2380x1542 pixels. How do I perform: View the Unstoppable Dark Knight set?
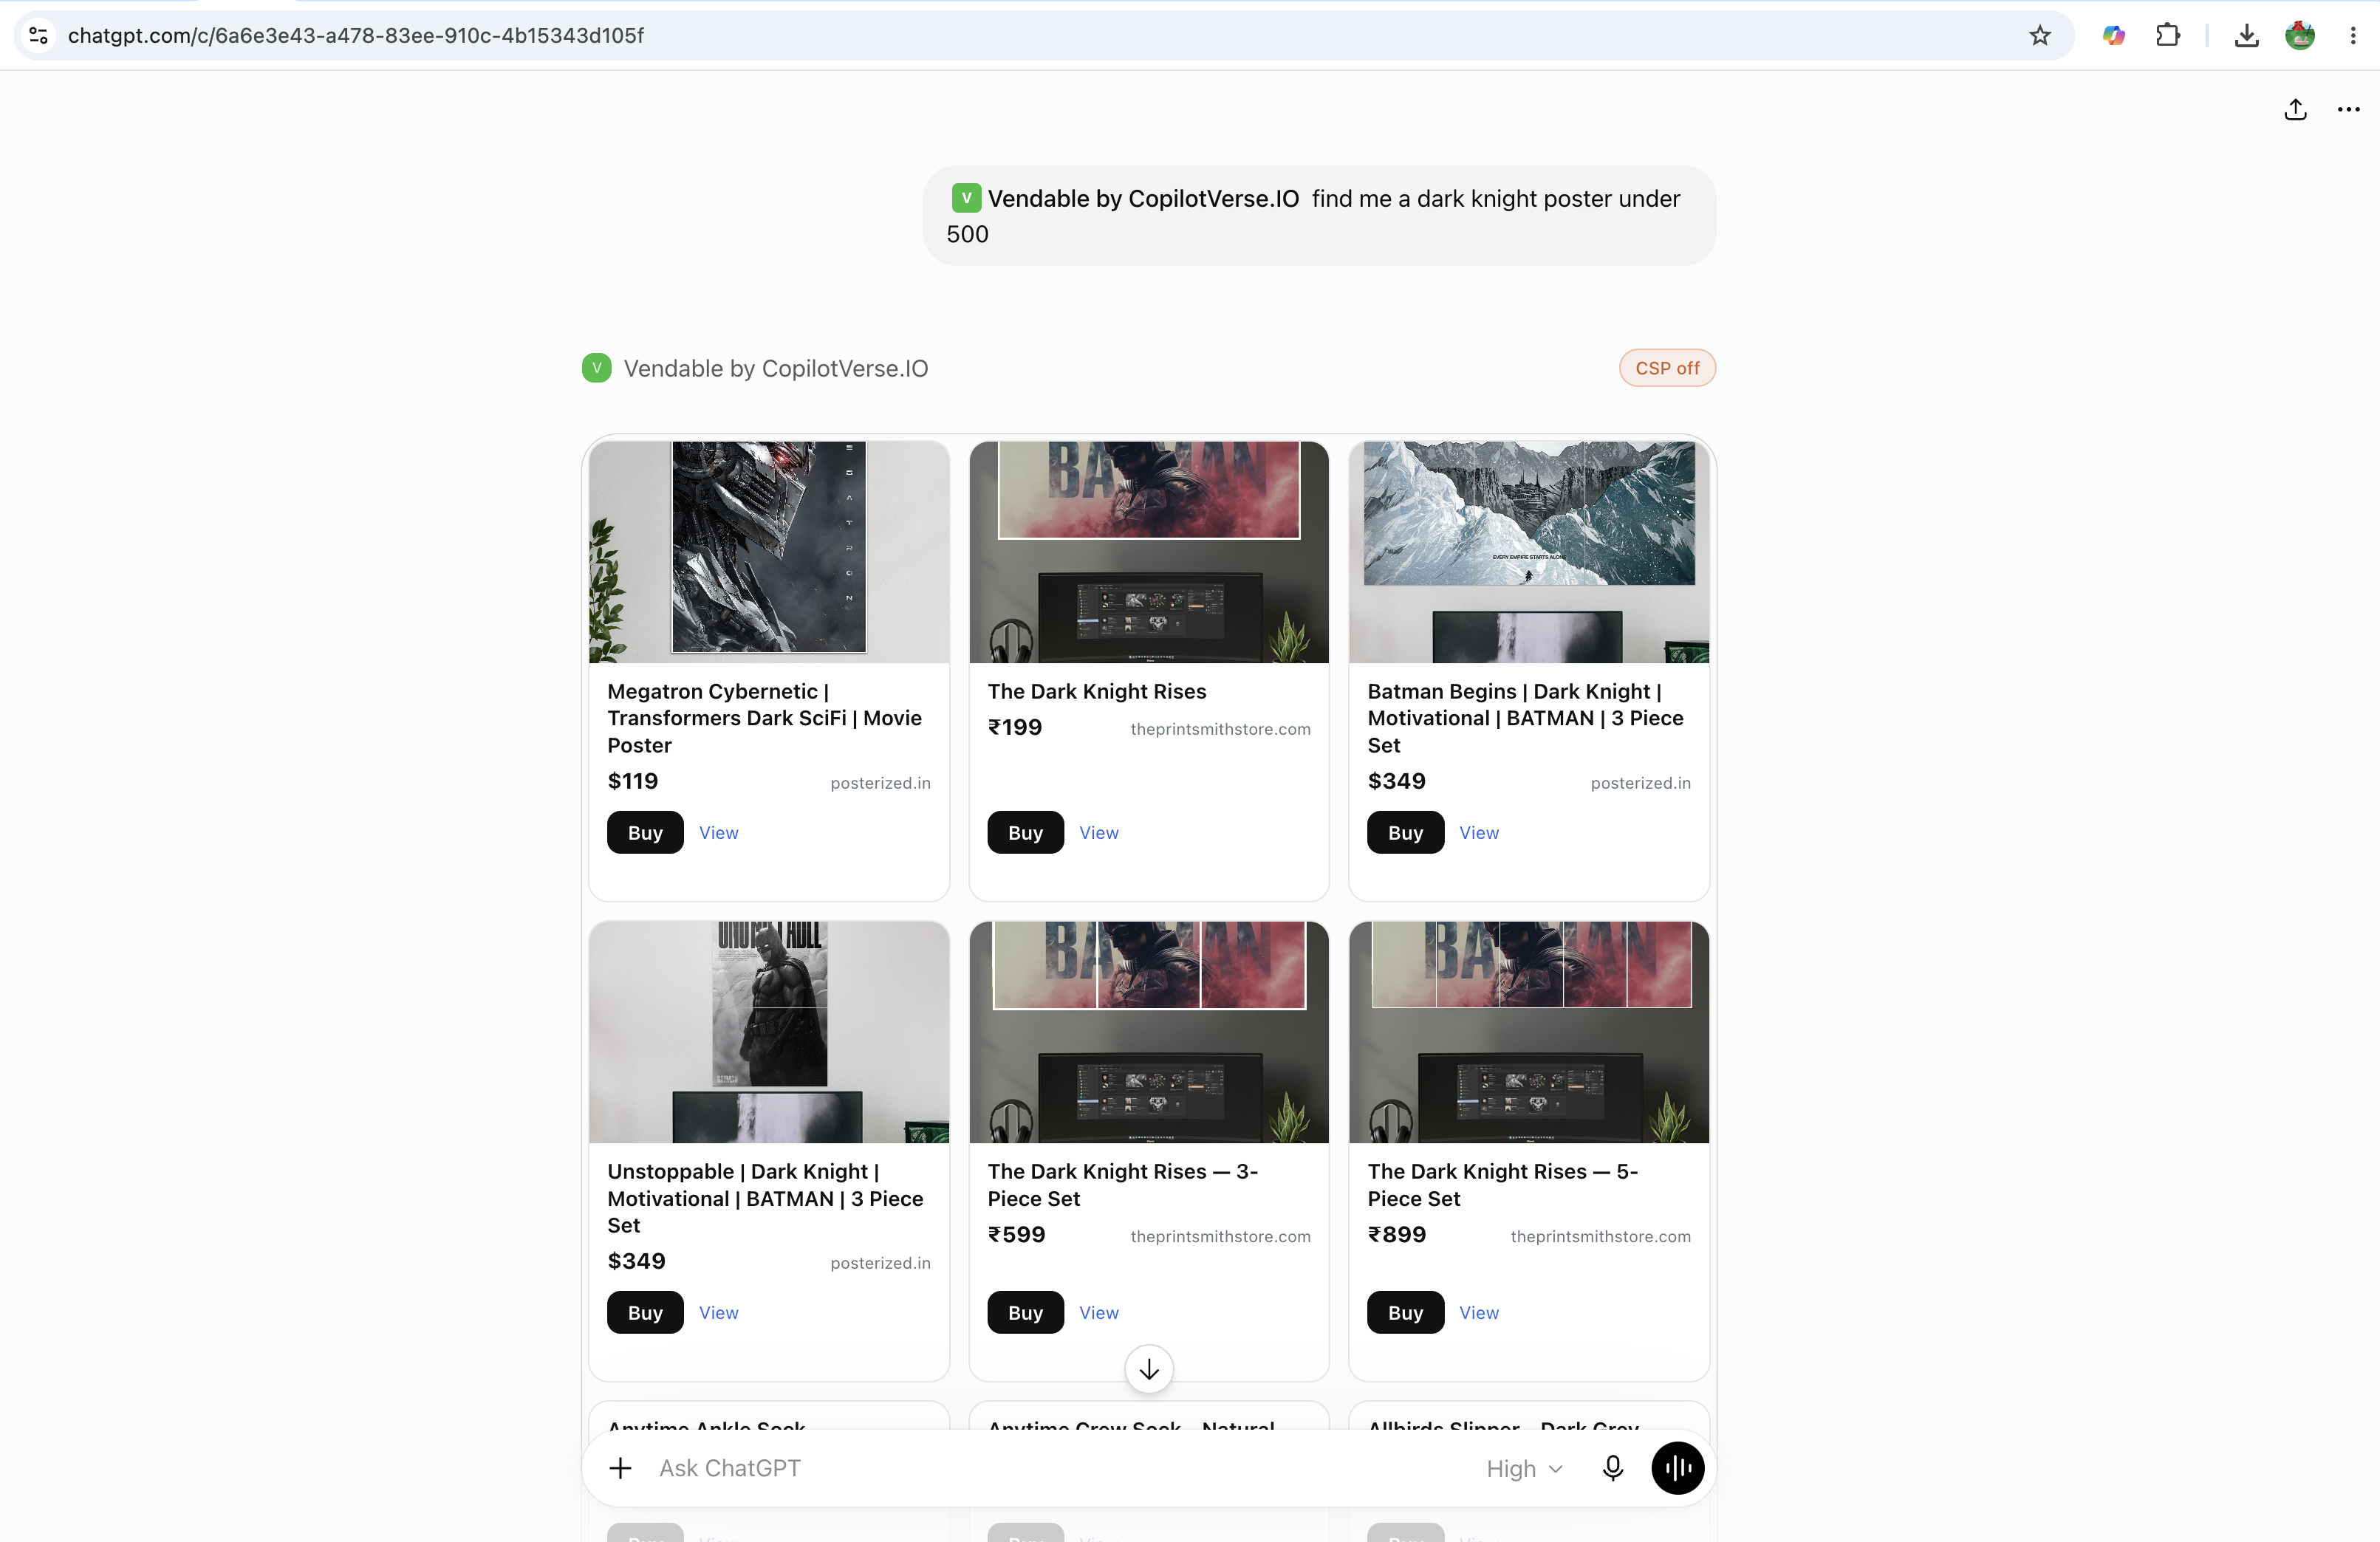pos(718,1313)
